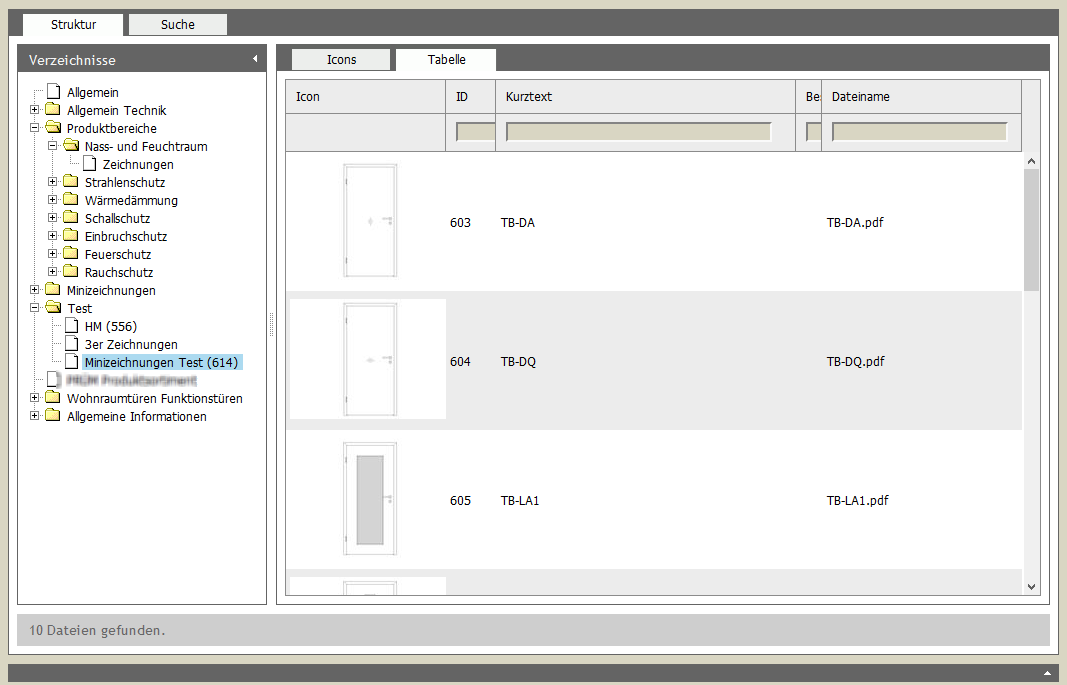Screen dimensions: 1067x685
Task: Click the table scrollbar down arrow
Action: tap(1031, 587)
